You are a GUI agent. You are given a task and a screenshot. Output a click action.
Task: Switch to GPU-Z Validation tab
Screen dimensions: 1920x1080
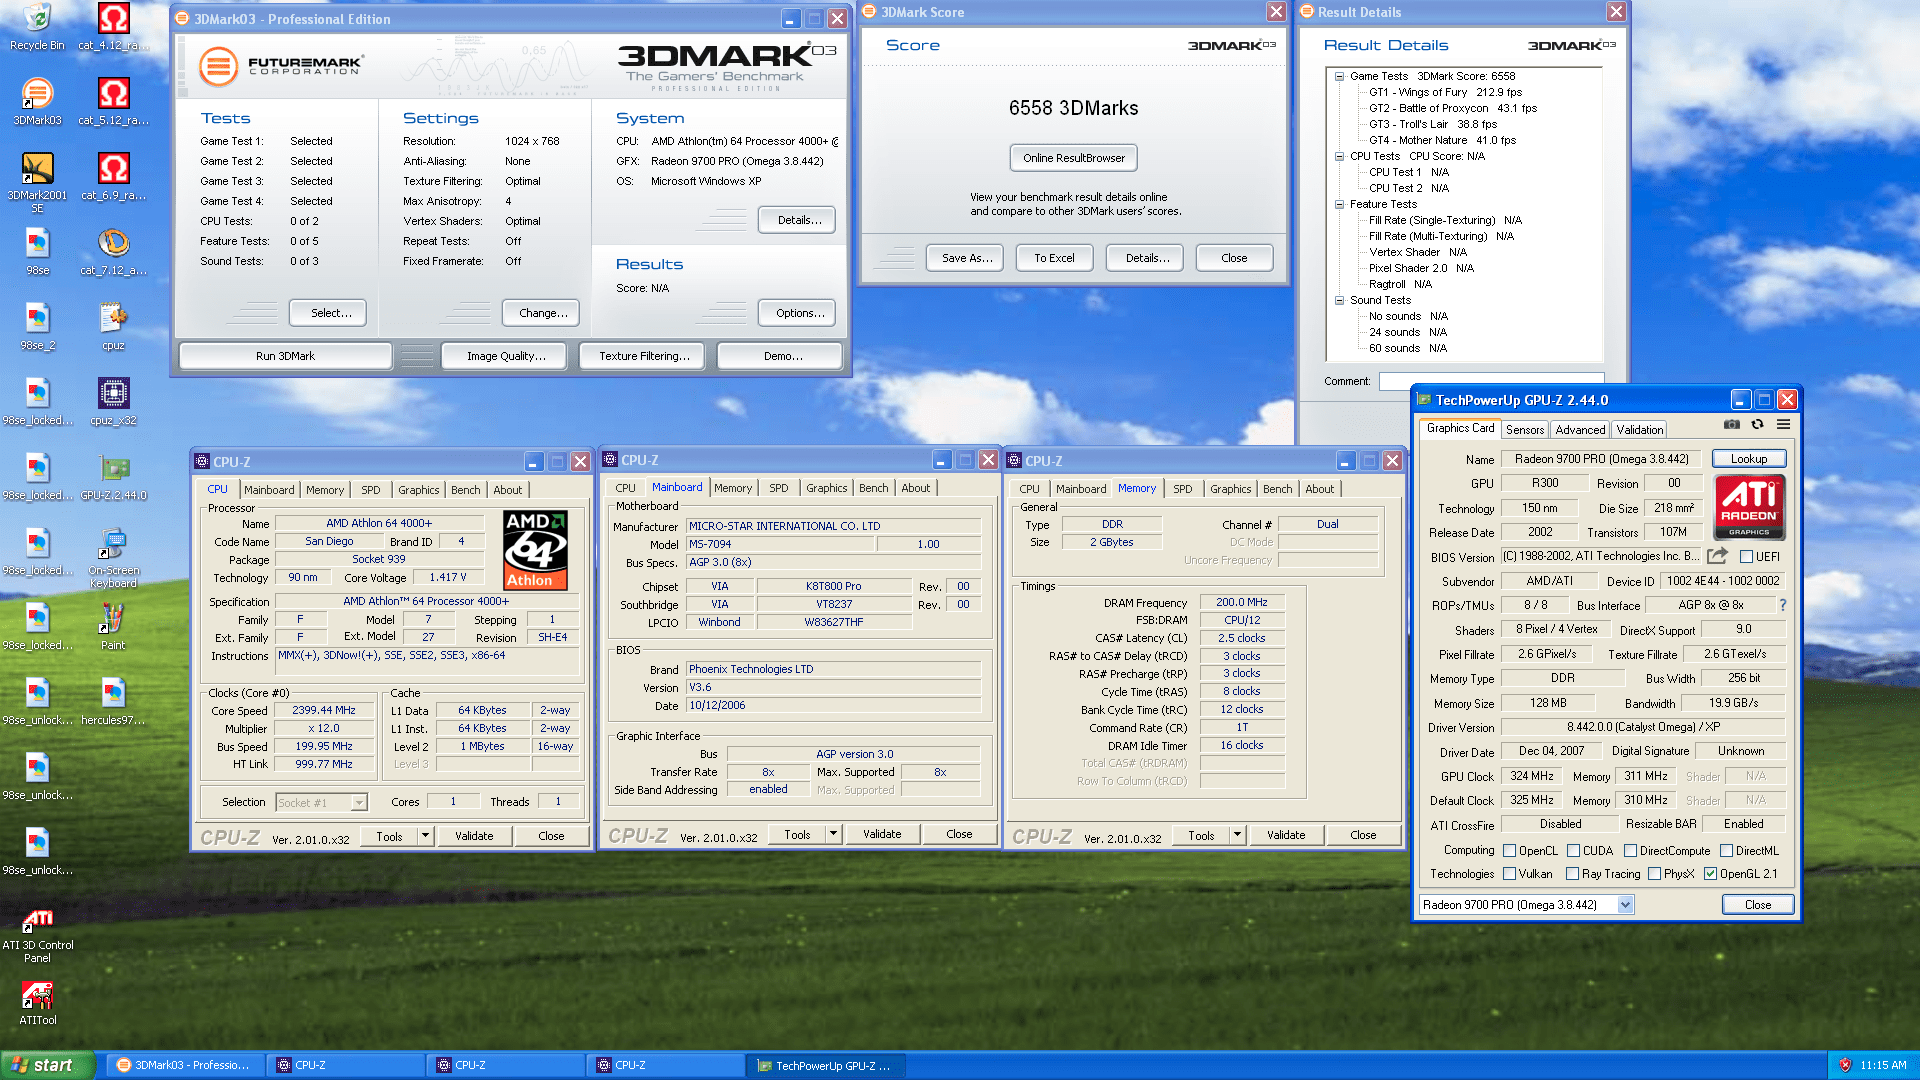[1640, 430]
